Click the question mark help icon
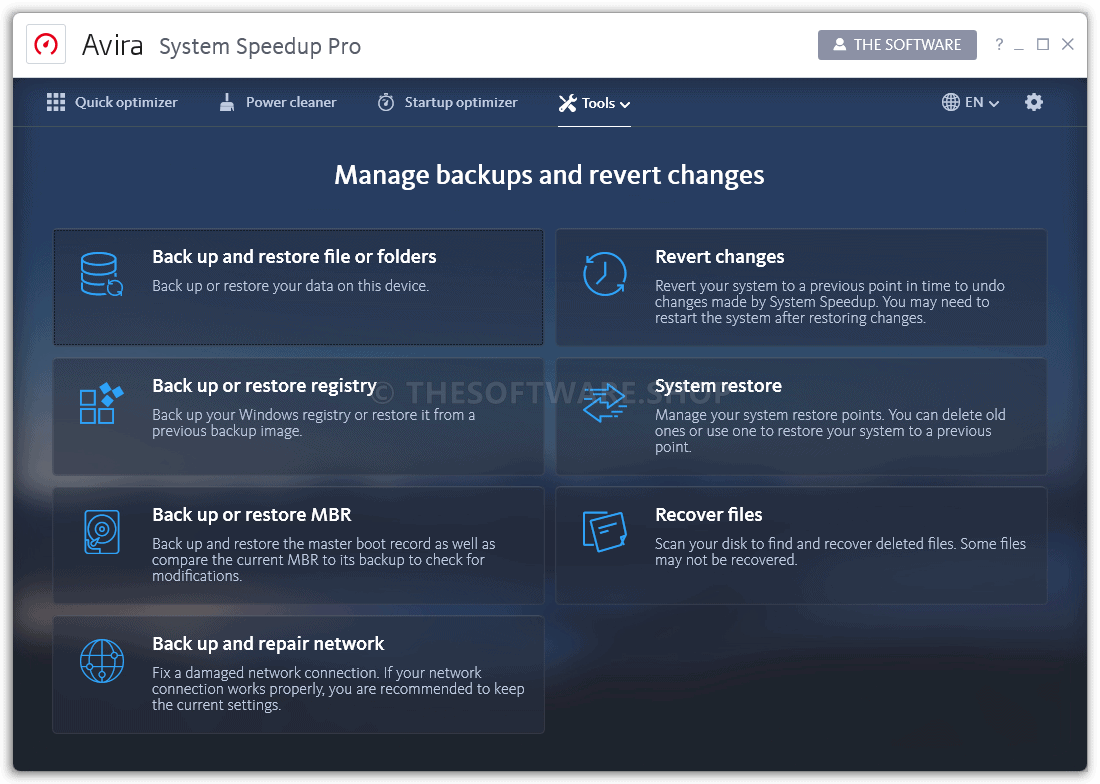The height and width of the screenshot is (784, 1100). pos(999,44)
